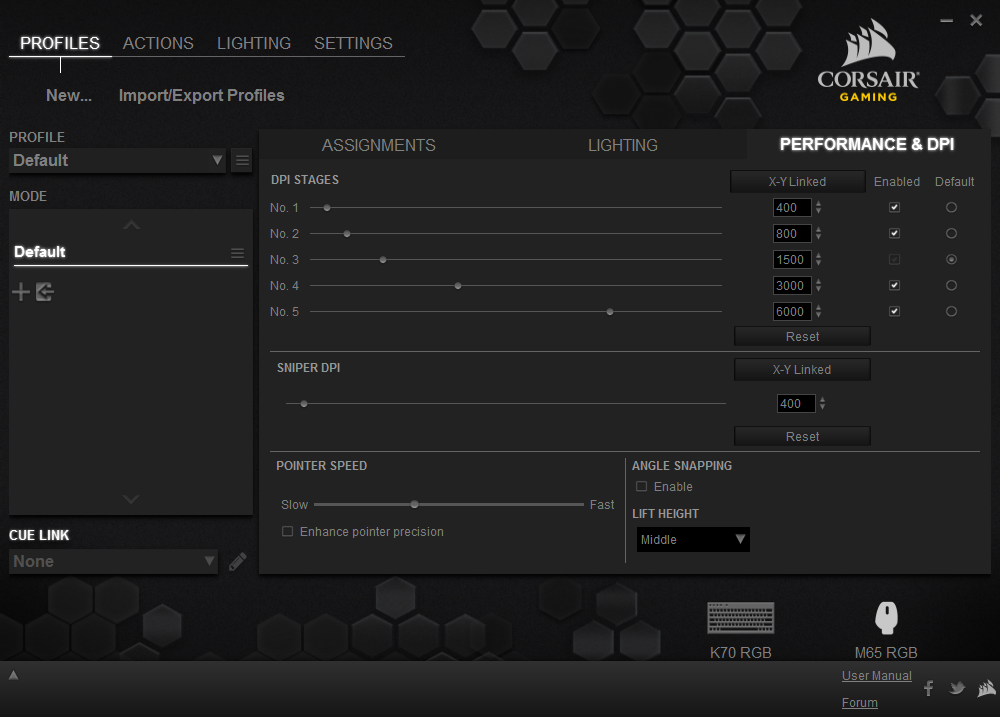The height and width of the screenshot is (717, 1000).
Task: Open the Lift Height Middle dropdown
Action: [693, 540]
